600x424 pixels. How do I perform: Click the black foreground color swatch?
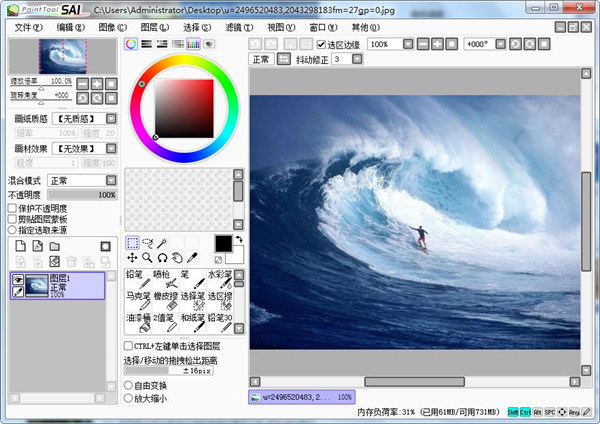point(223,244)
